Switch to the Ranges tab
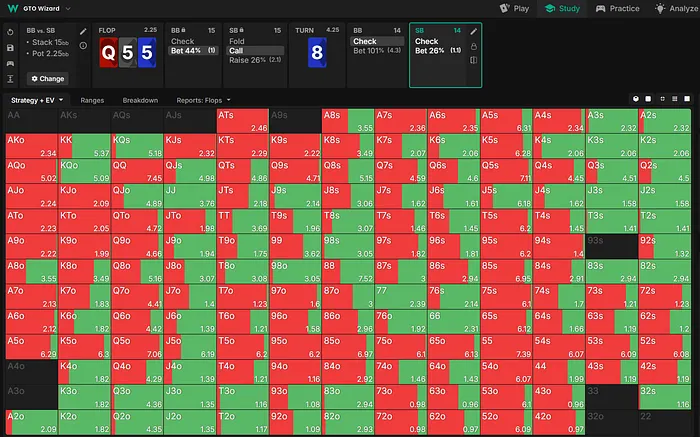700x437 pixels. point(92,101)
